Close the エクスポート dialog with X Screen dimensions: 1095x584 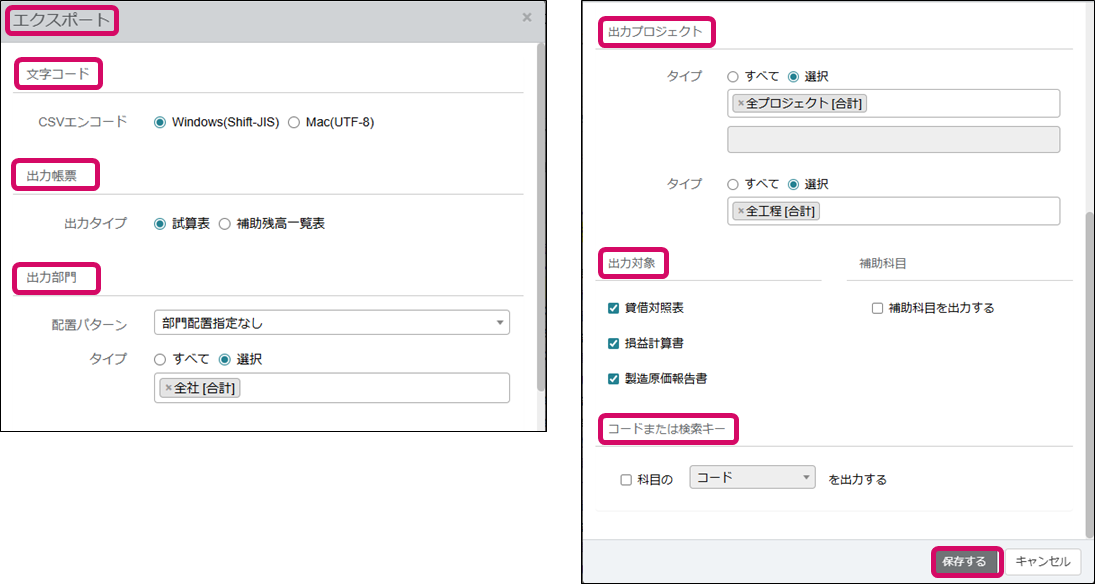coord(527,17)
